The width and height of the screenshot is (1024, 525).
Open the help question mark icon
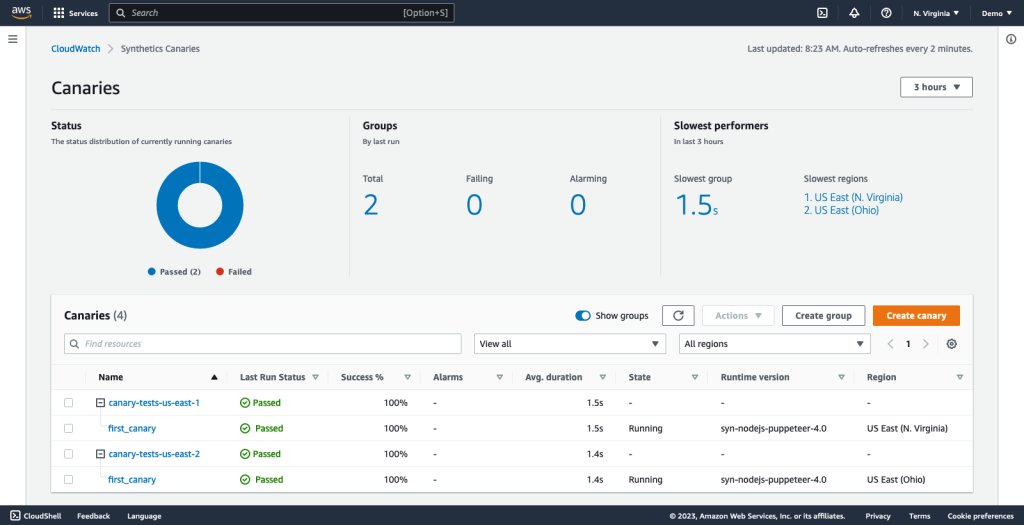coord(886,13)
